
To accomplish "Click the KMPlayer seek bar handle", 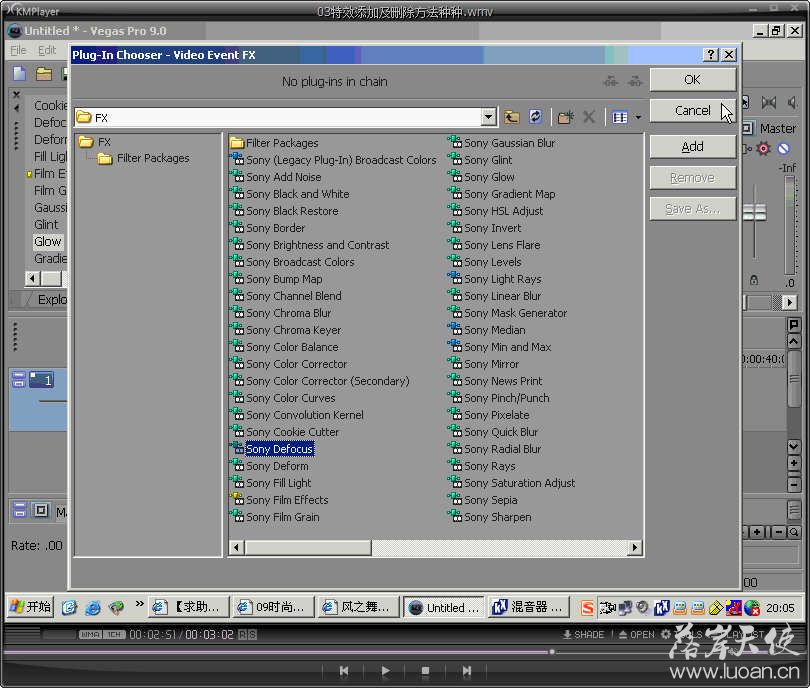I will 552,652.
